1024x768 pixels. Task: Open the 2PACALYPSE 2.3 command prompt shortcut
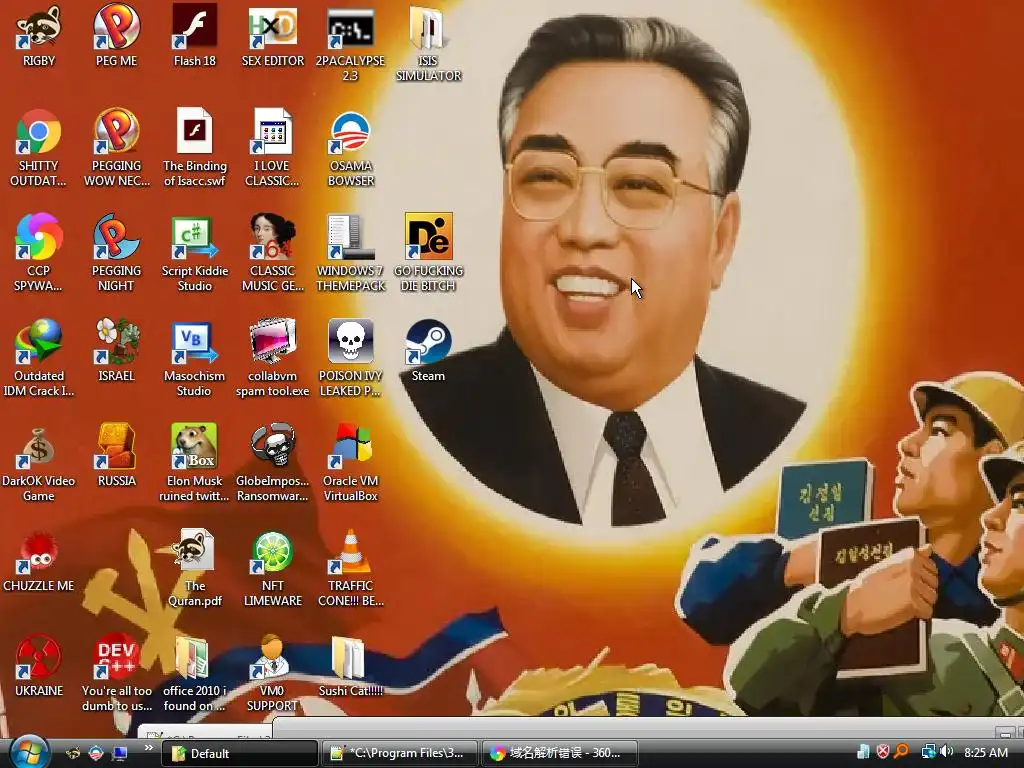click(x=351, y=42)
